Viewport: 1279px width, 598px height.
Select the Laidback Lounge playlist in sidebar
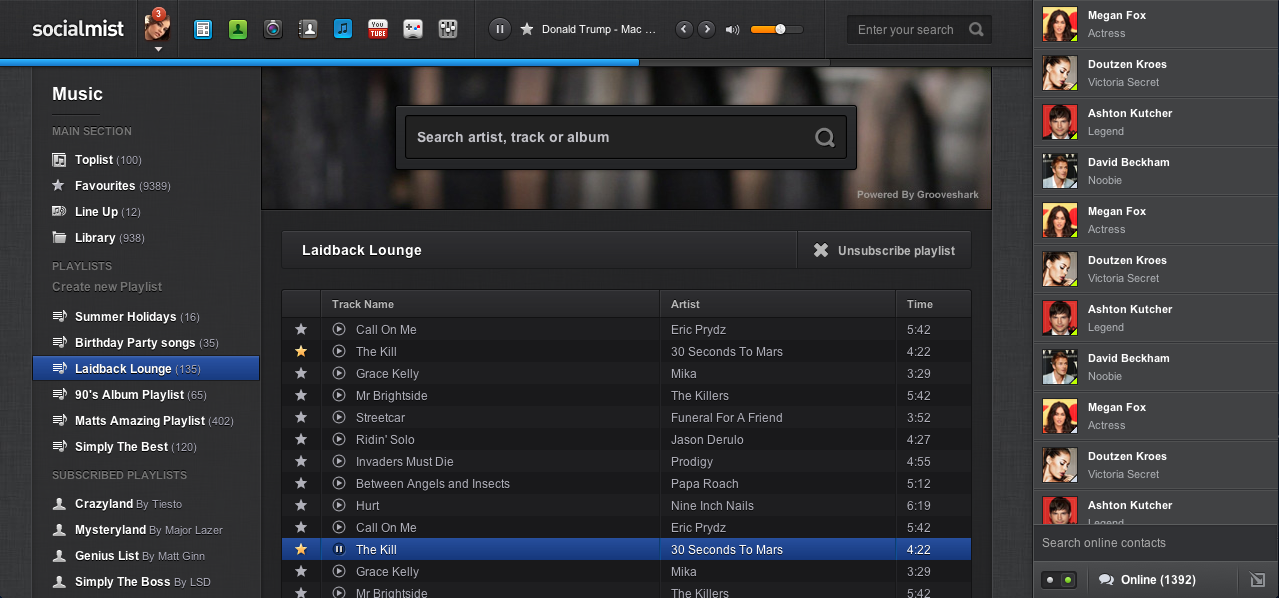146,369
